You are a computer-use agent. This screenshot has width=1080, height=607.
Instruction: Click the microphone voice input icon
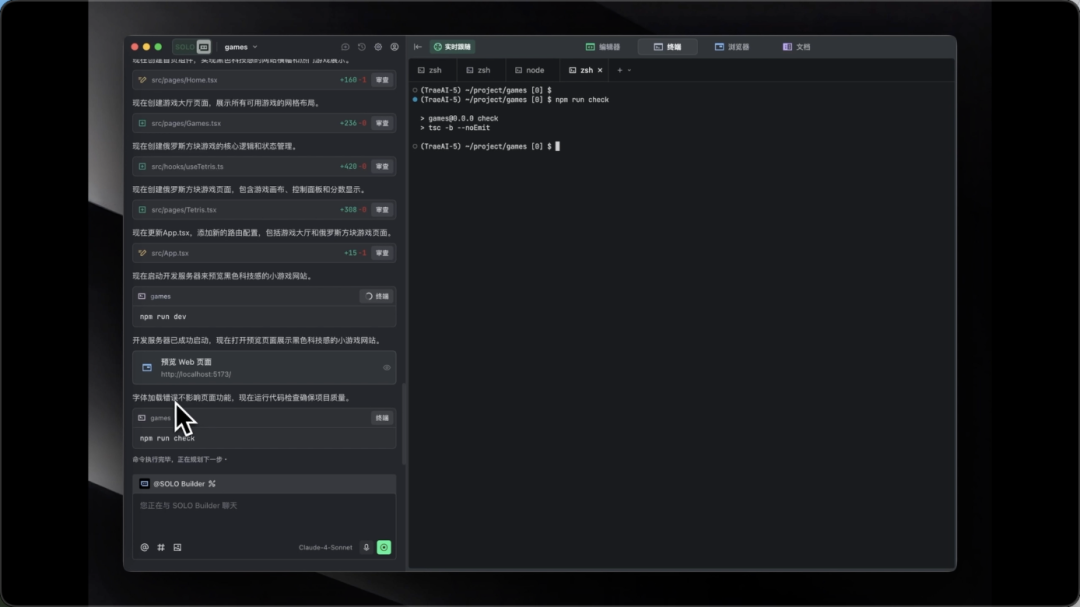click(366, 547)
